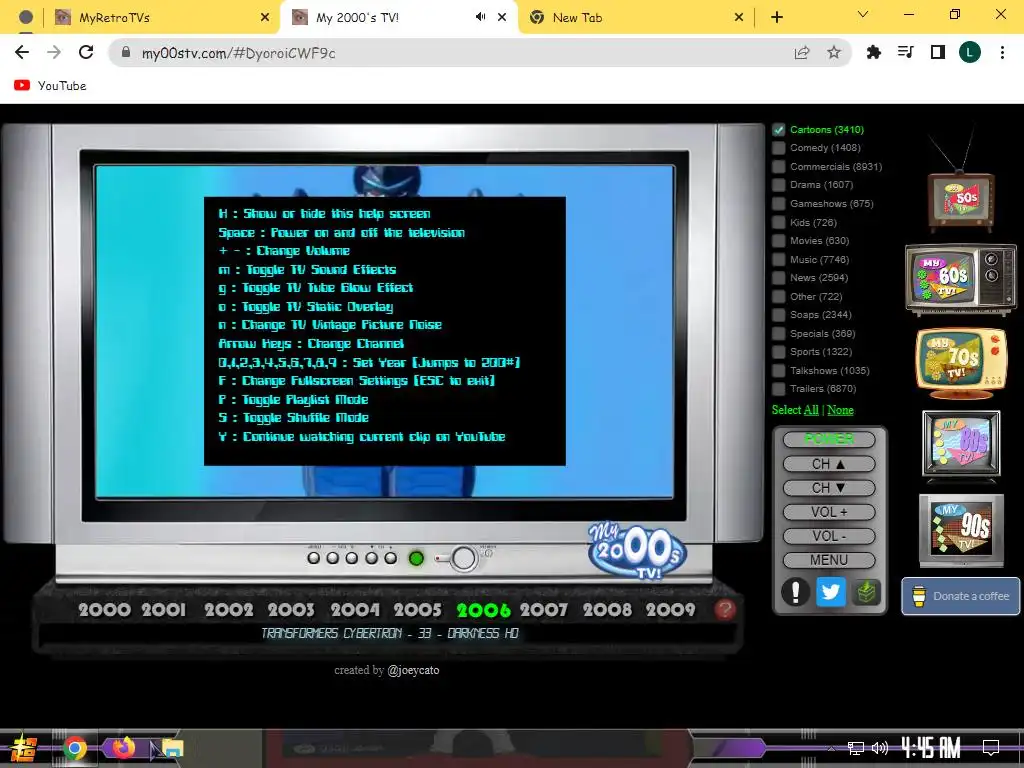This screenshot has width=1024, height=768.
Task: Click the taskbar volume speaker icon
Action: pyautogui.click(x=880, y=748)
